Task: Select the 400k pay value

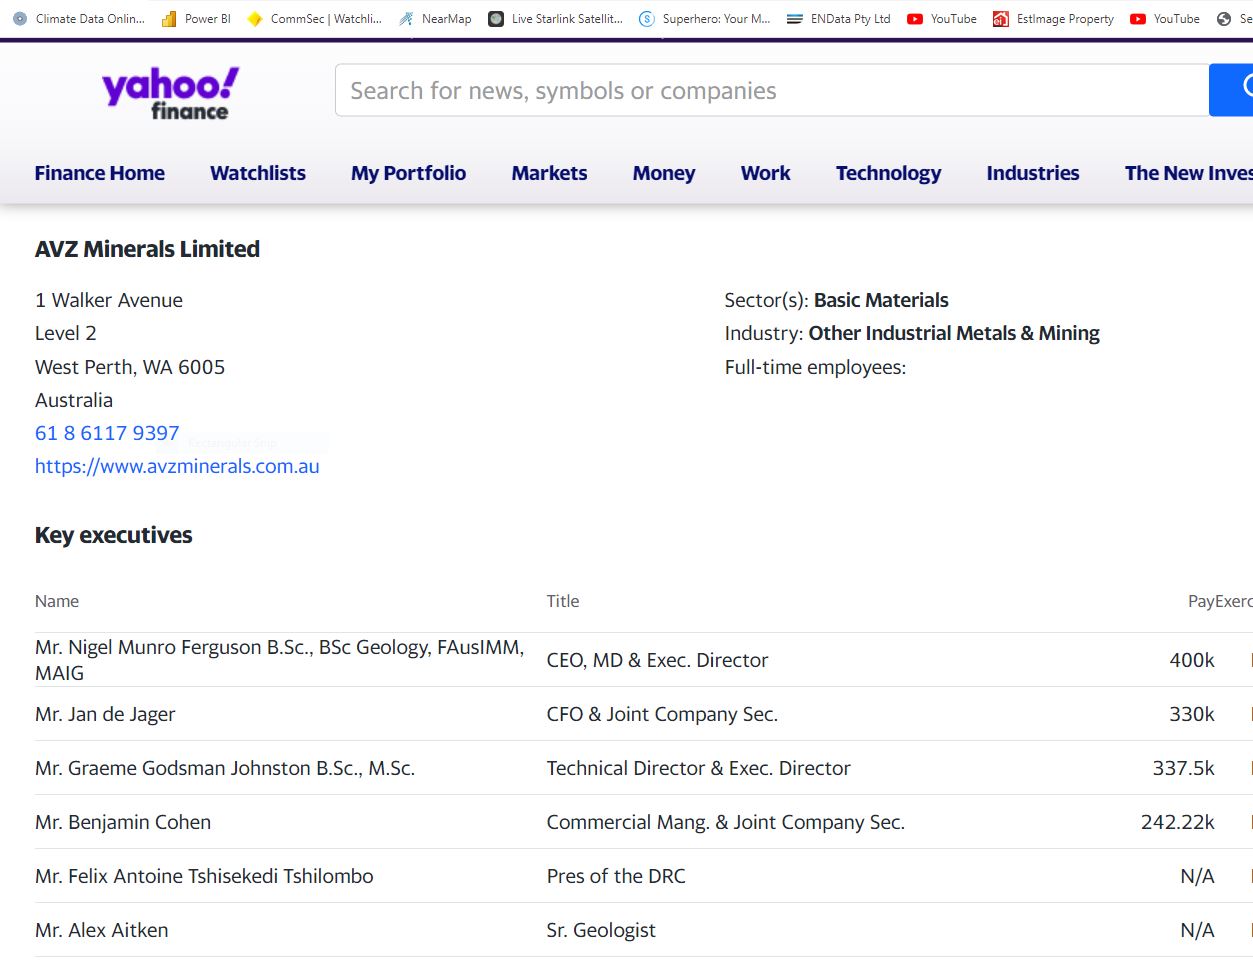Action: 1192,660
